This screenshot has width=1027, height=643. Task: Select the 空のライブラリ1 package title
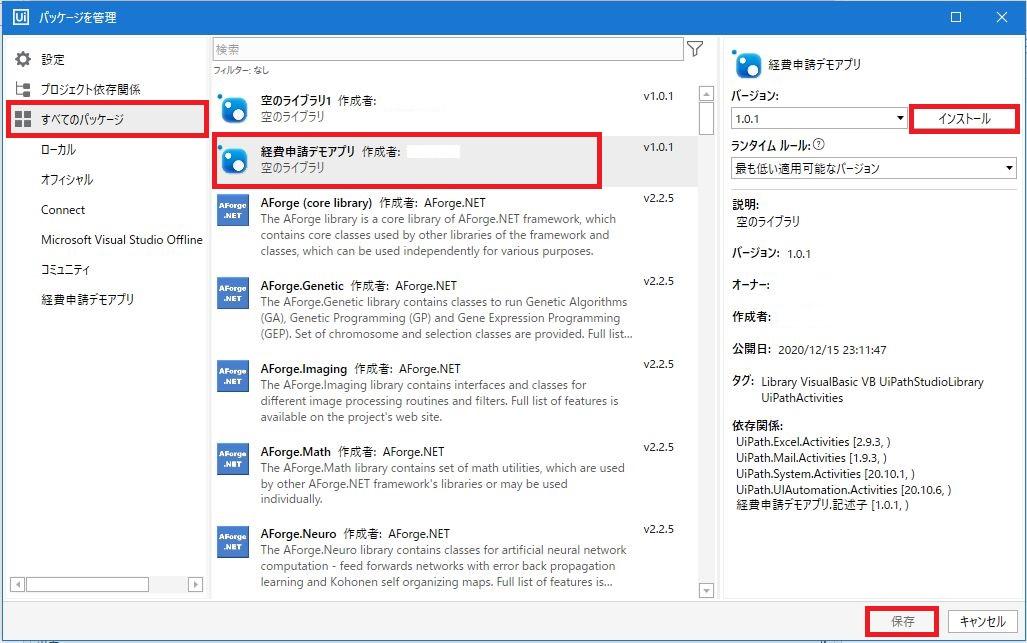point(296,101)
